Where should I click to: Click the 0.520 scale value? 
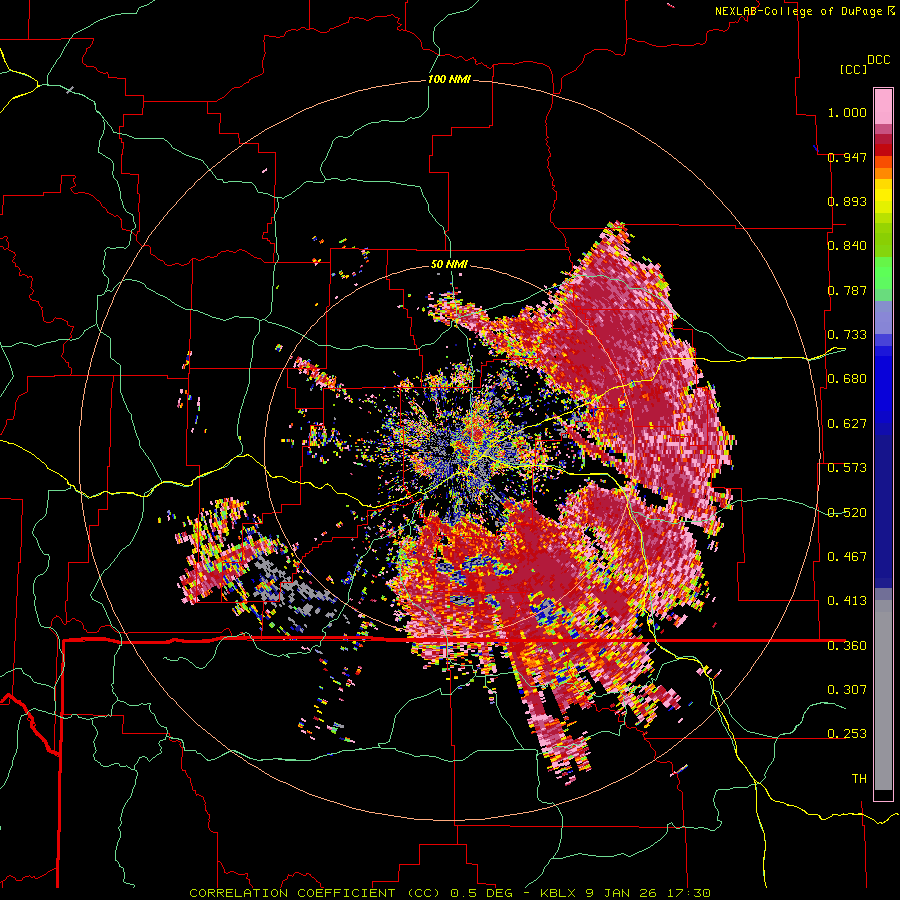click(x=847, y=513)
